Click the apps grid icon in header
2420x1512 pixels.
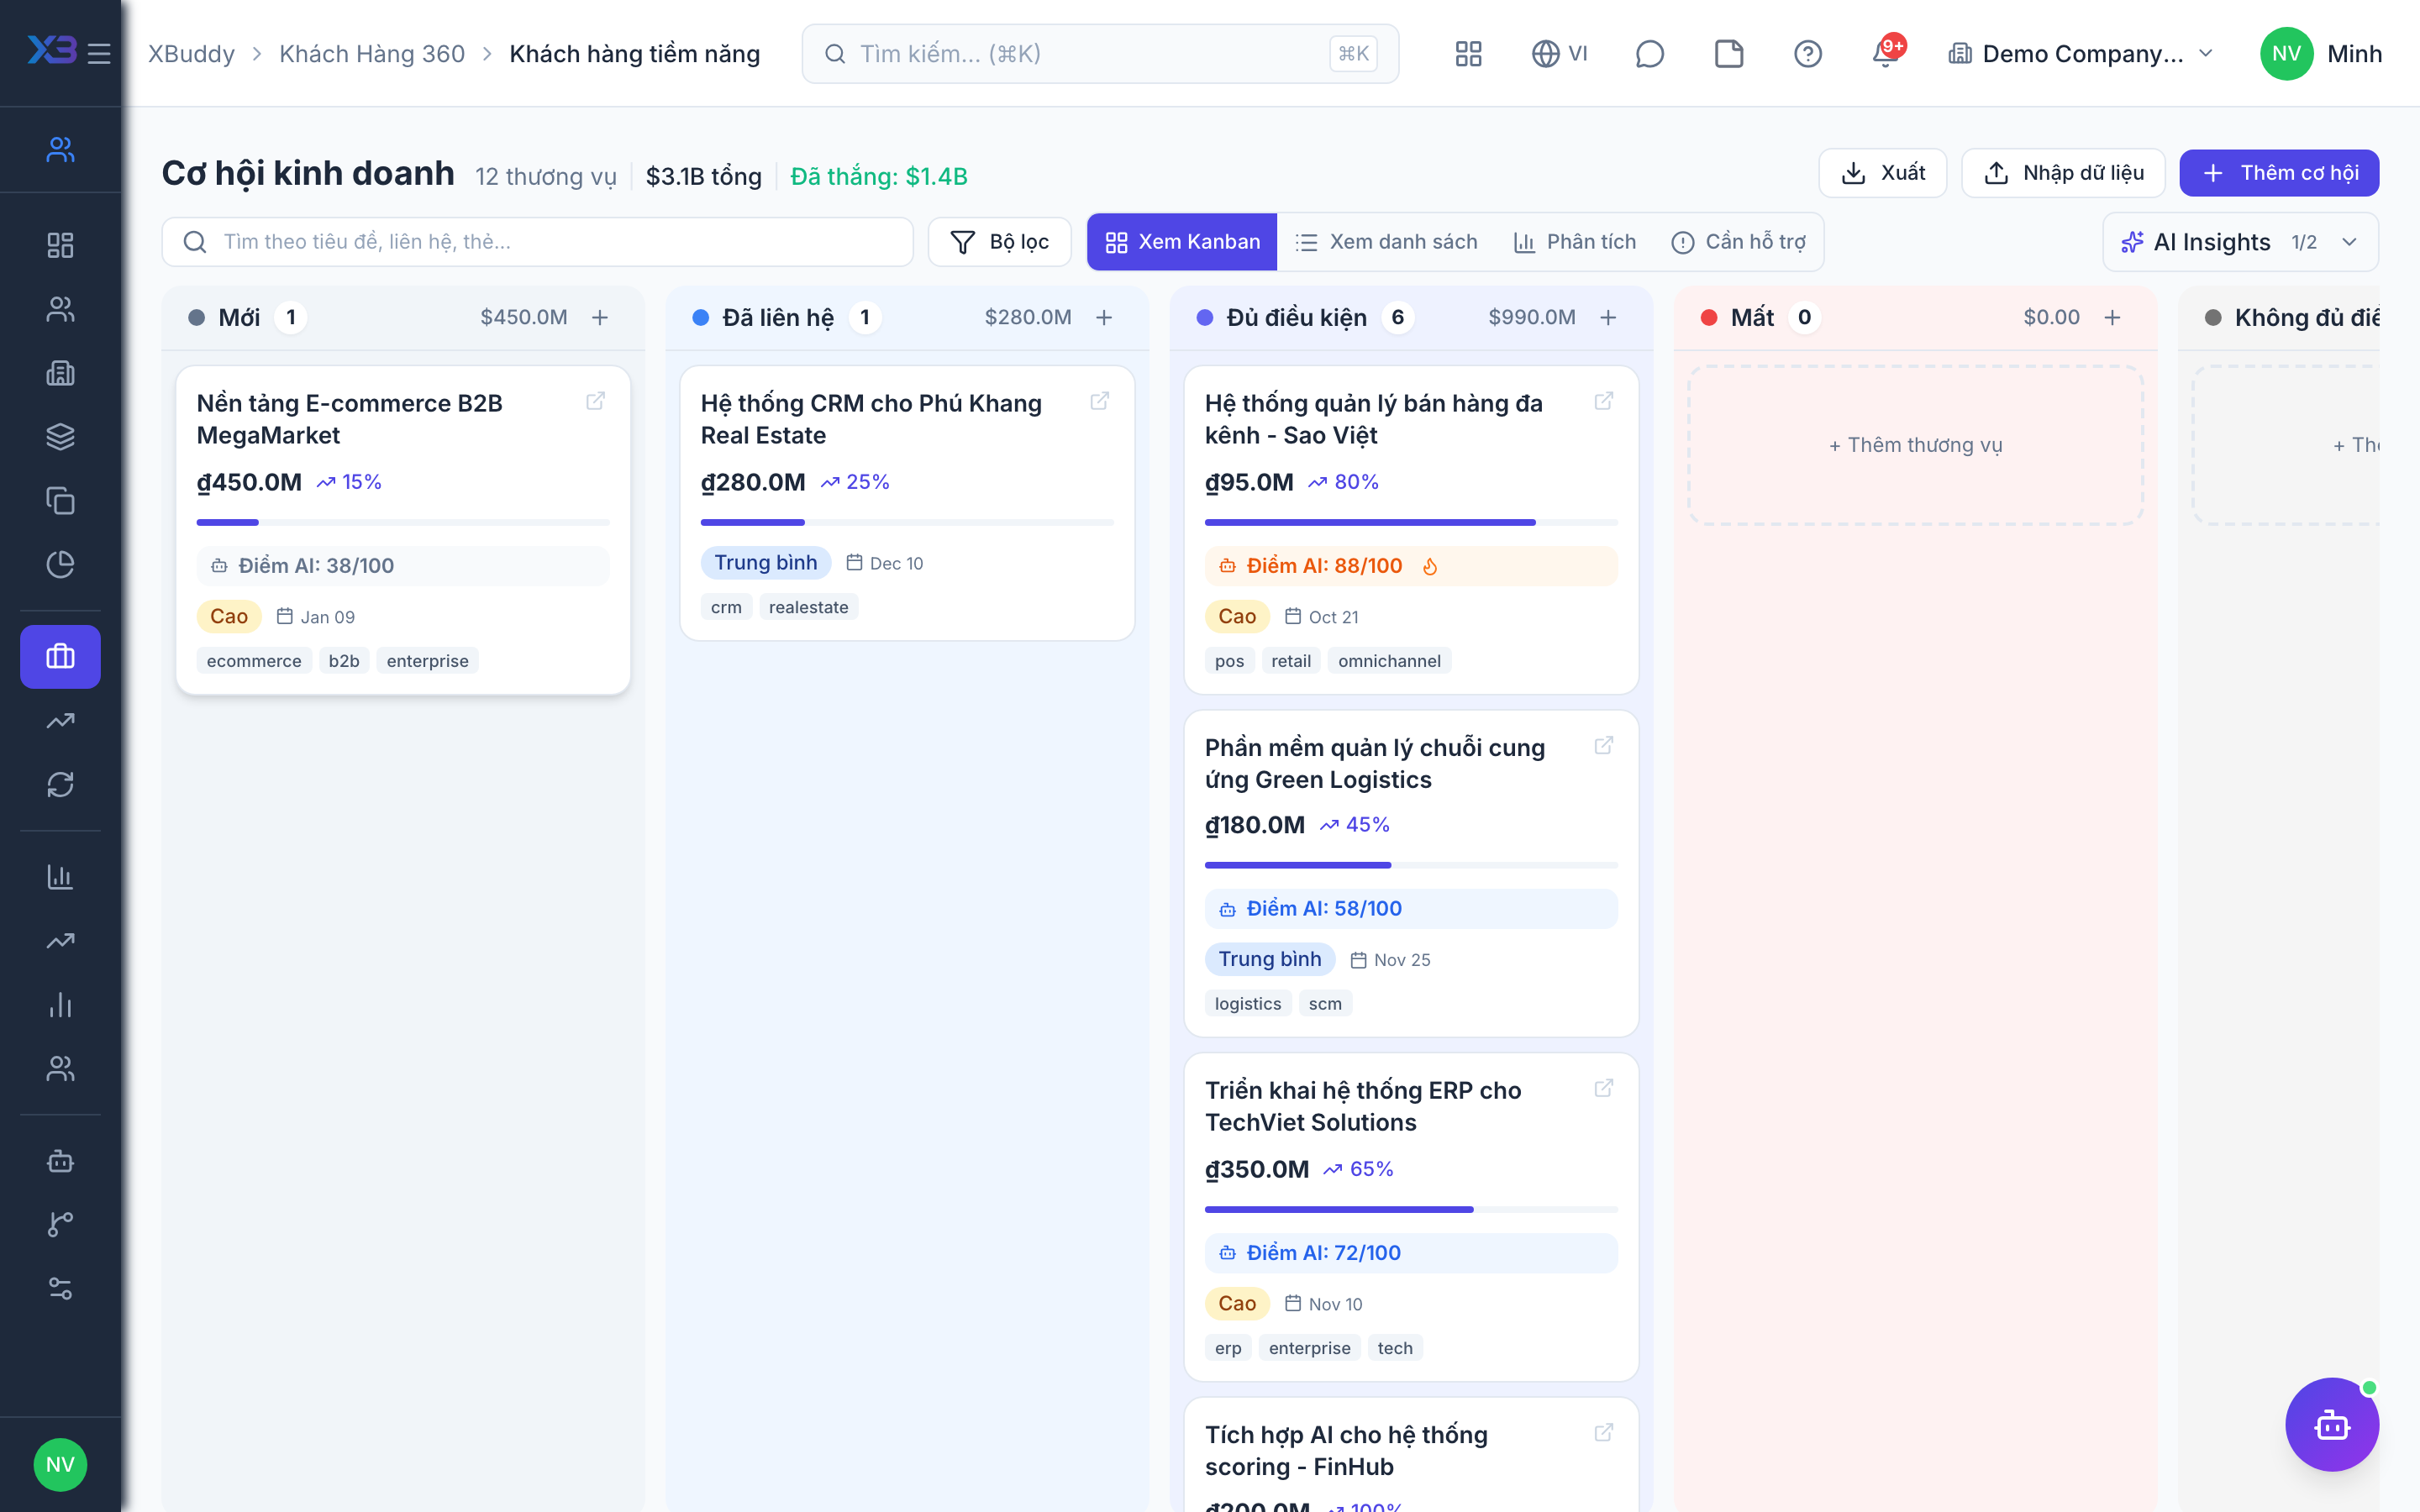[1468, 53]
